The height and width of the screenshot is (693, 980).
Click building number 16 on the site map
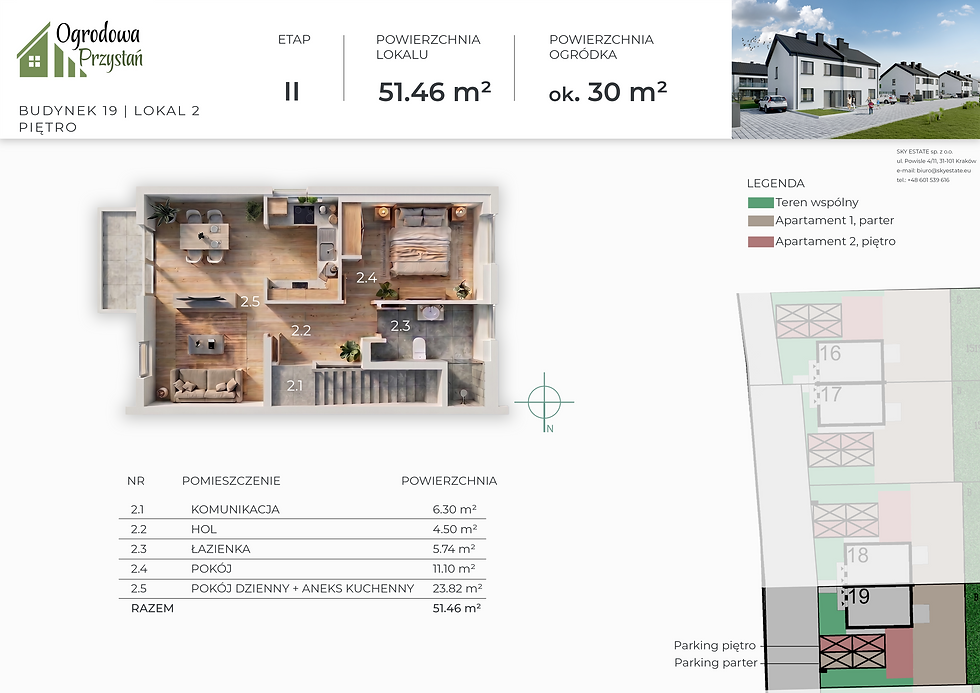pos(829,353)
